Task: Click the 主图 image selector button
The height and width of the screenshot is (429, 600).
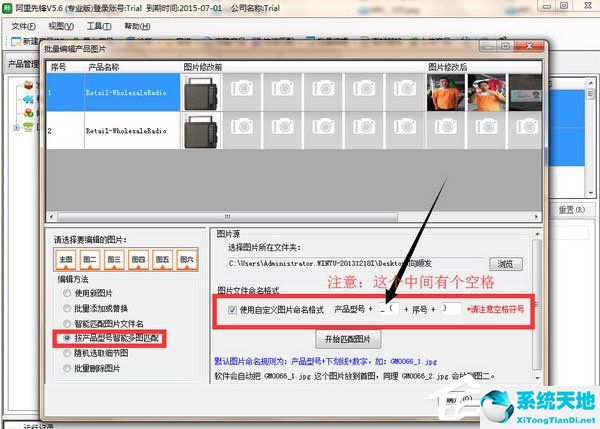Action: [66, 260]
